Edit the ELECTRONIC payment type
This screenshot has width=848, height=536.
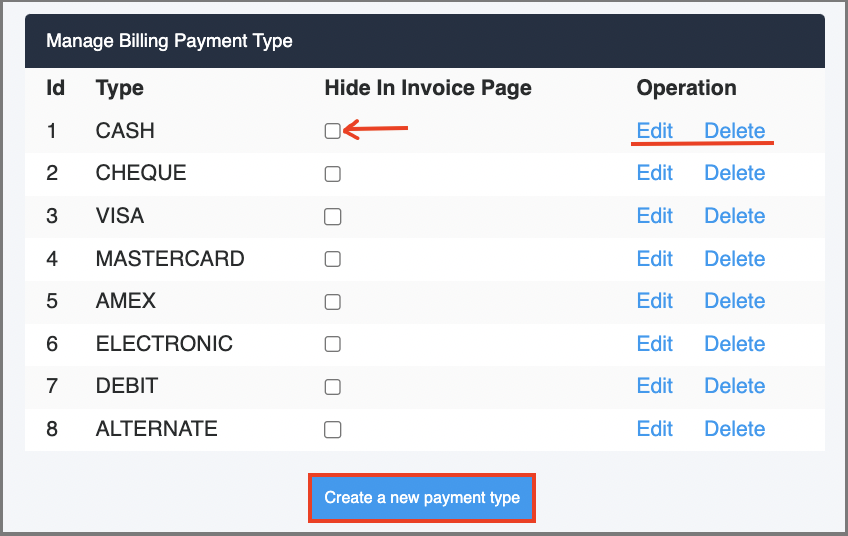(x=654, y=343)
